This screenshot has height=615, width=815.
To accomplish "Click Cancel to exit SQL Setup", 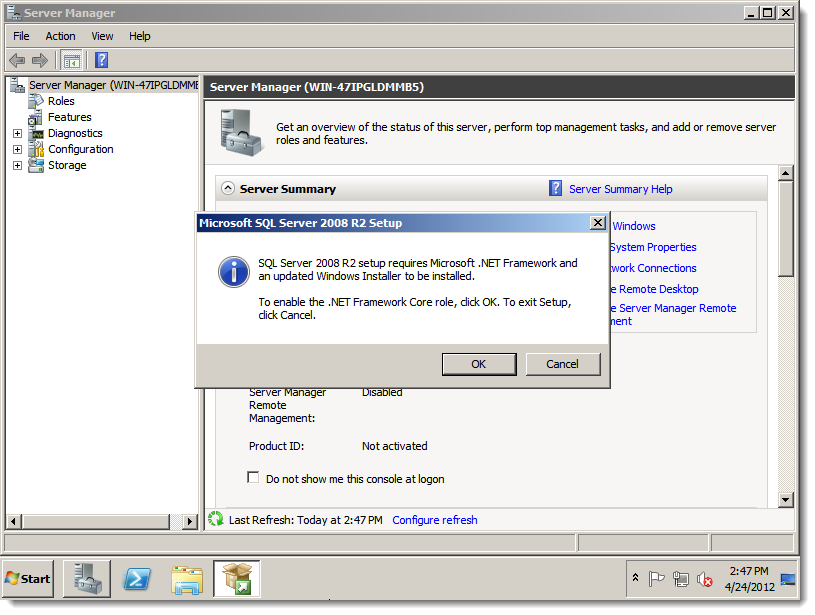I will pos(563,364).
